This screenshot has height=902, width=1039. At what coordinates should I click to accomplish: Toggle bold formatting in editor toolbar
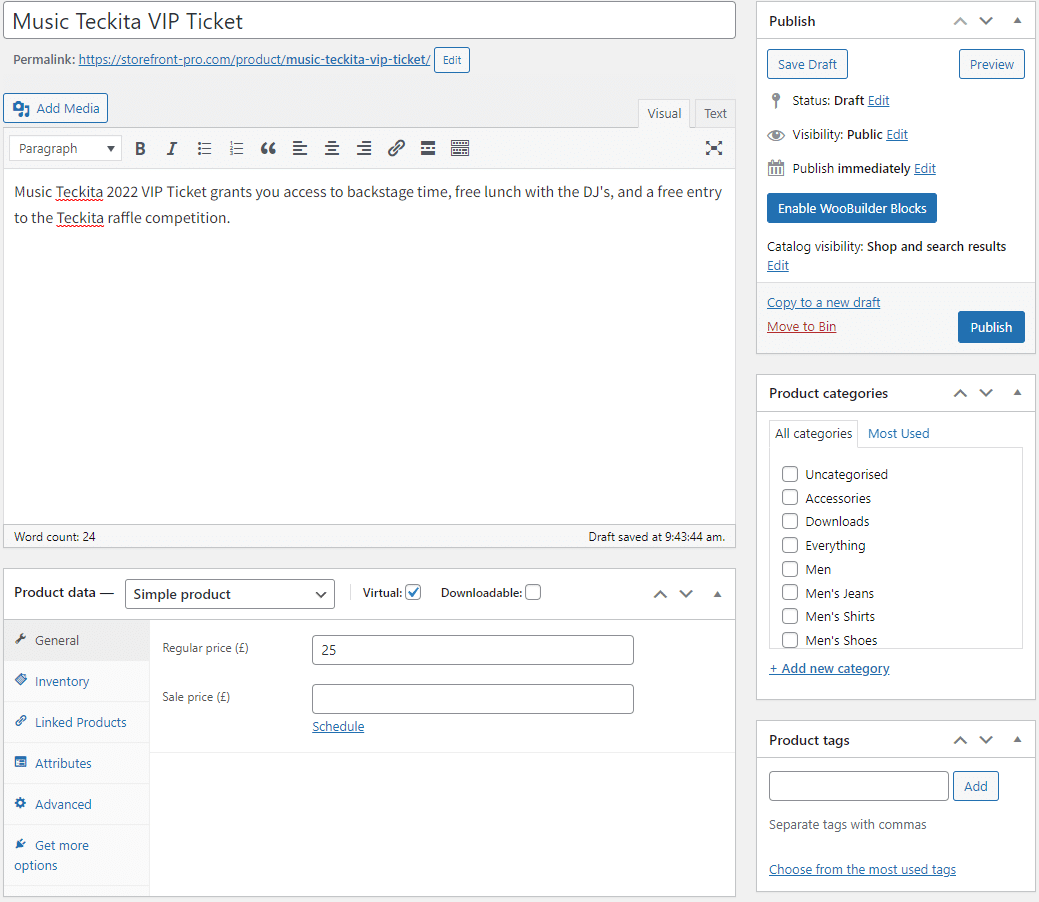coord(140,148)
